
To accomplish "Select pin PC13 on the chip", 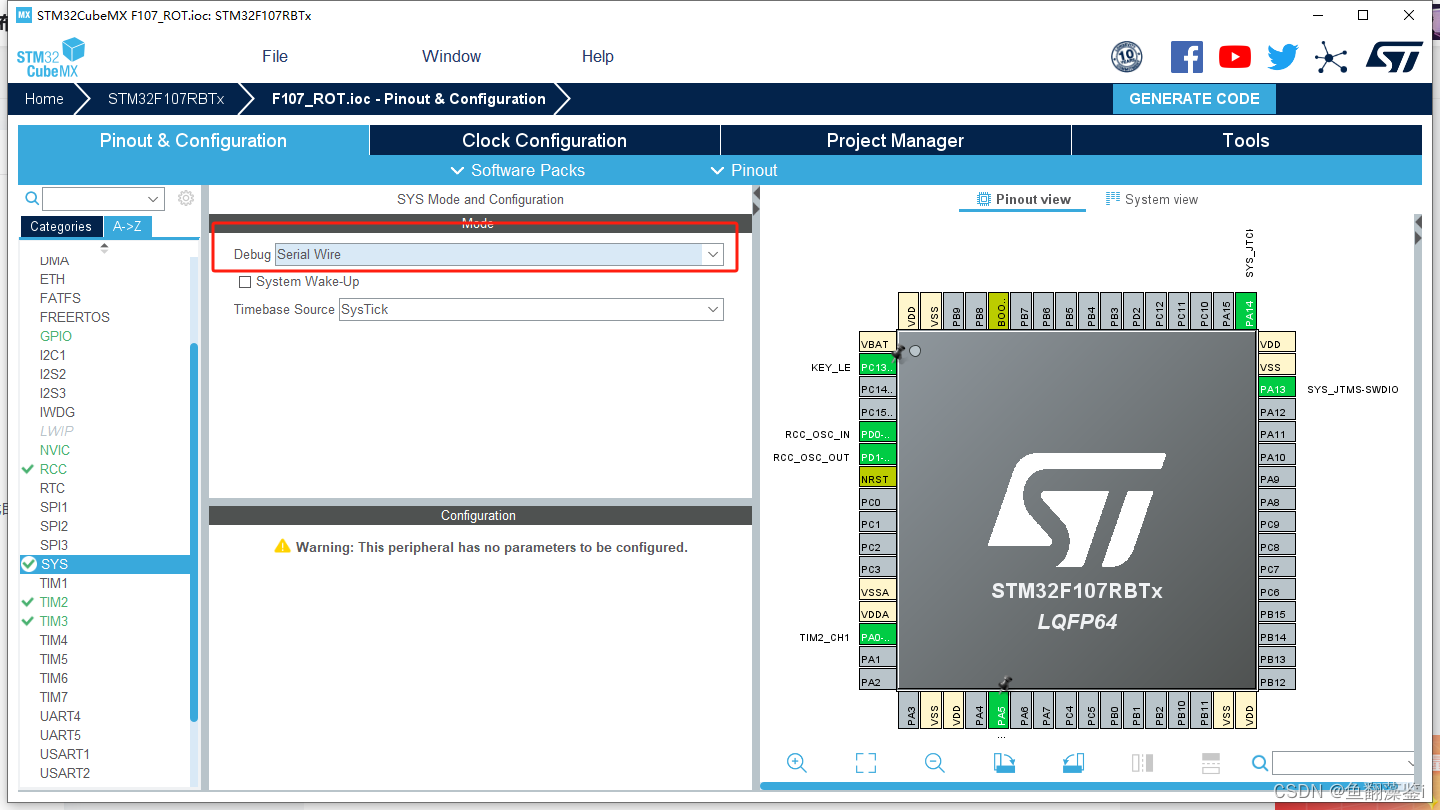I will [878, 367].
